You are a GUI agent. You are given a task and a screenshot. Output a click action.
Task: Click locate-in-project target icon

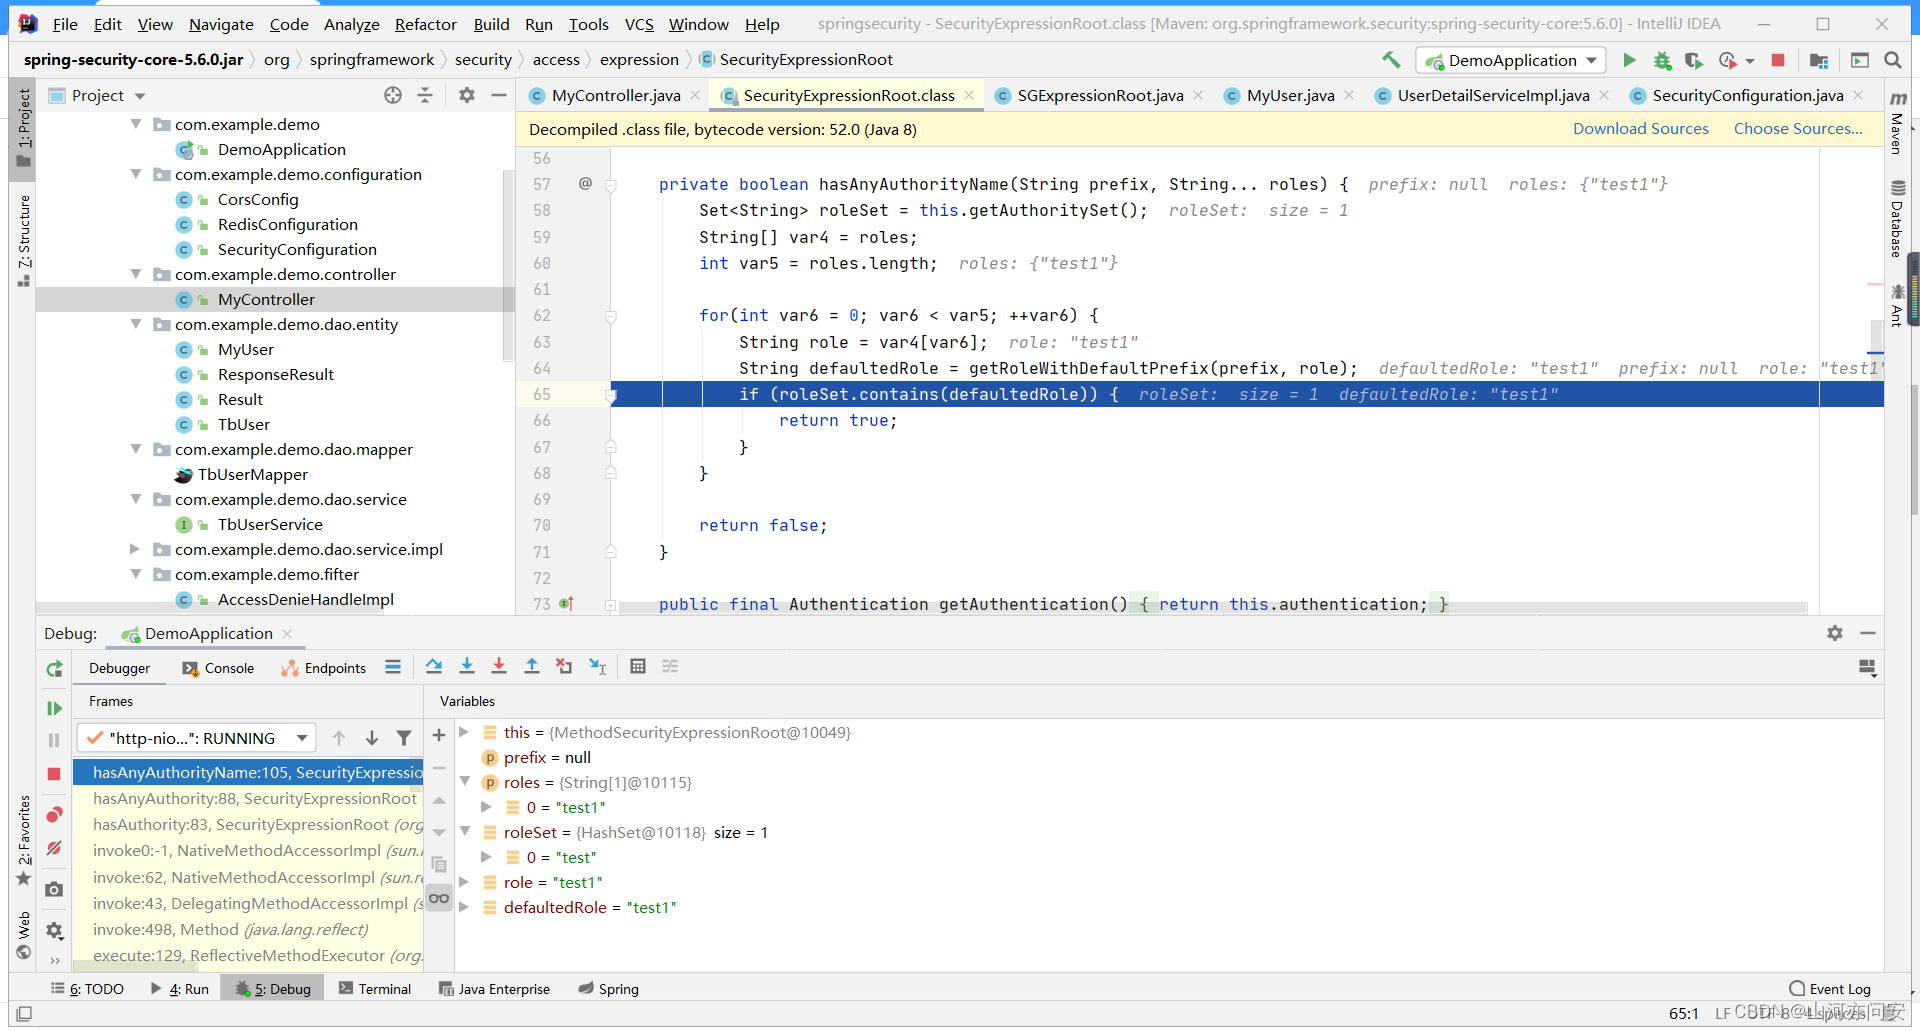coord(393,95)
